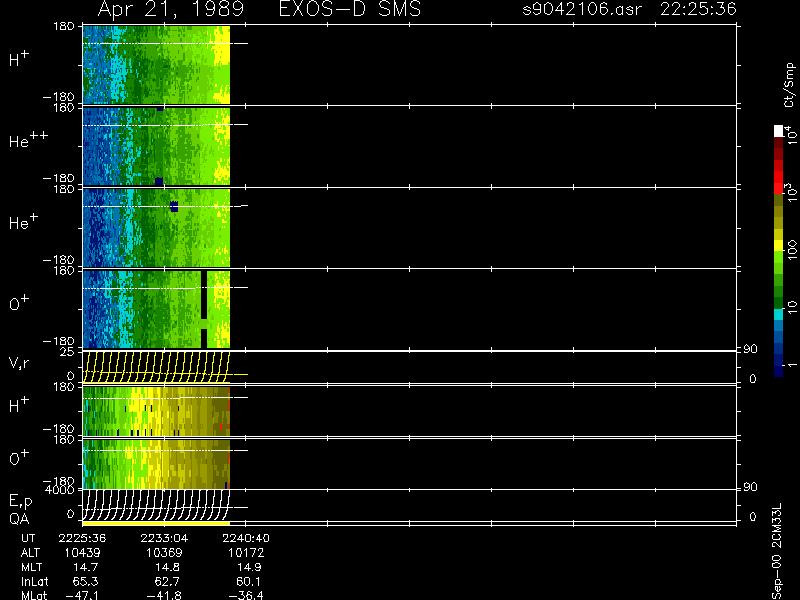Click the InLat value '60.1'
Screen dimensions: 800x600
point(248,581)
